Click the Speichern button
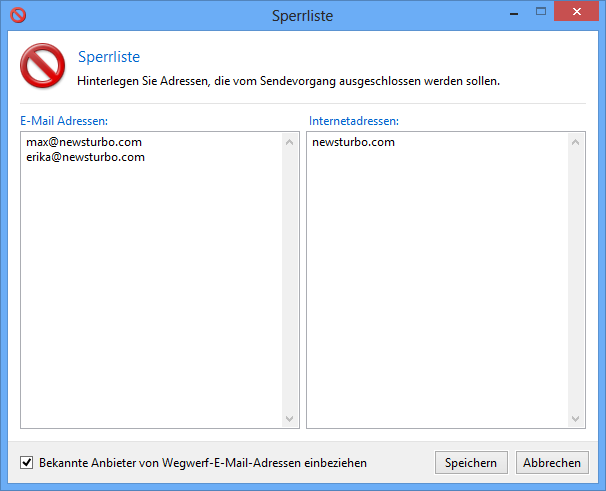 [x=471, y=462]
